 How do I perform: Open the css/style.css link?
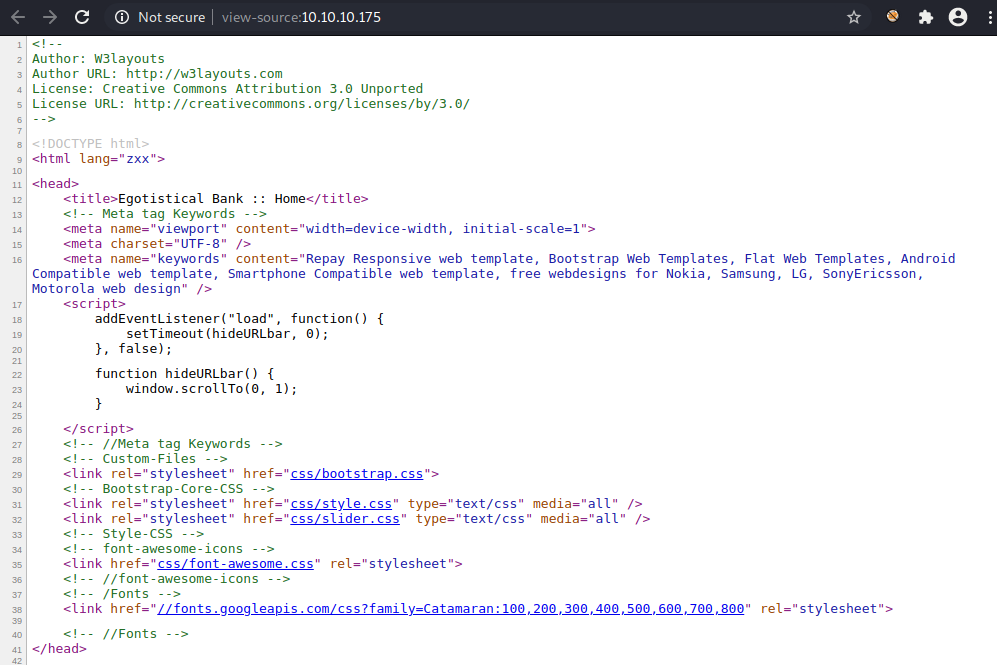(341, 504)
